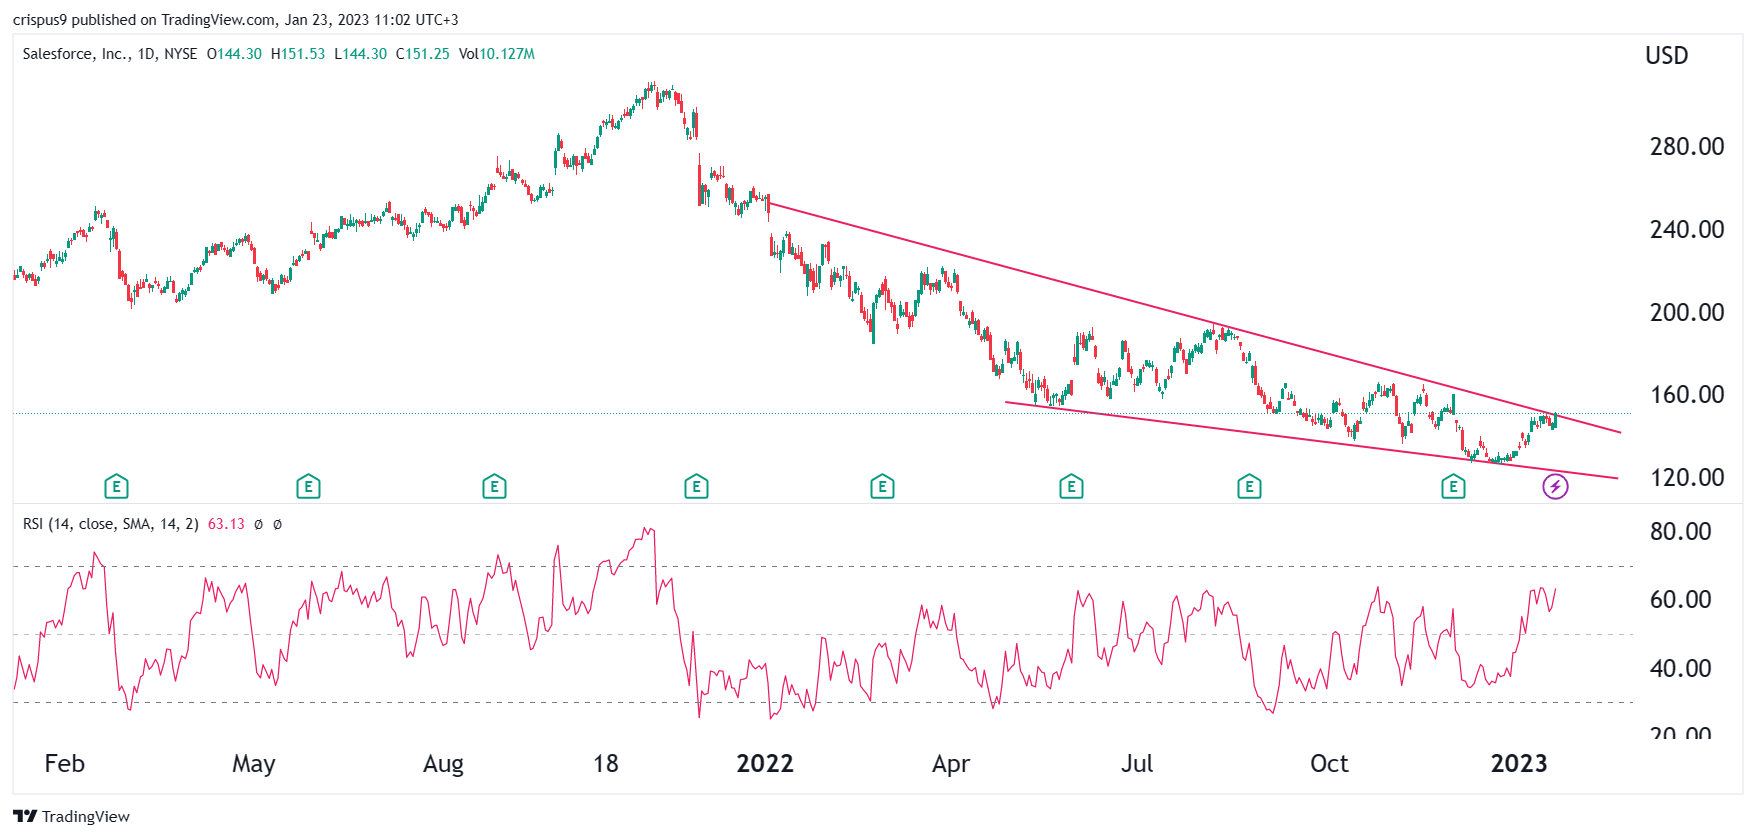
Task: Select the high value H151.53
Action: click(298, 54)
